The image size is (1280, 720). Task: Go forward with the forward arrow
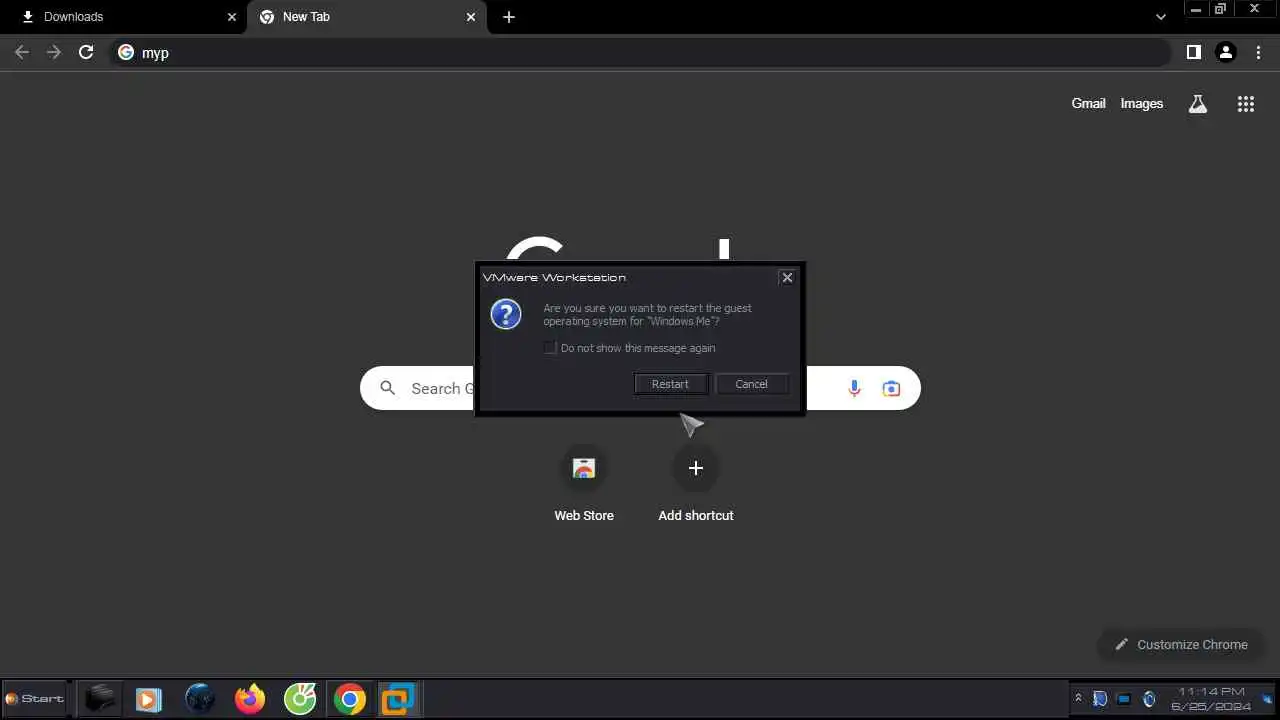[x=54, y=52]
